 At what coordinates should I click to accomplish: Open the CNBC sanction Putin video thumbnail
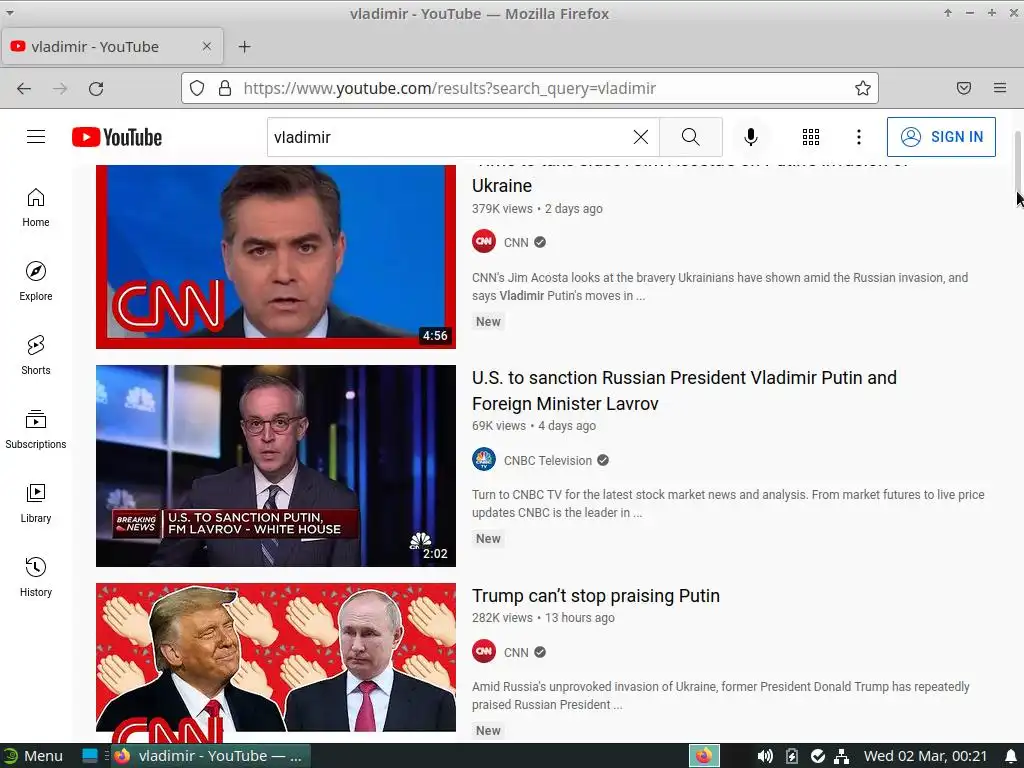(276, 466)
